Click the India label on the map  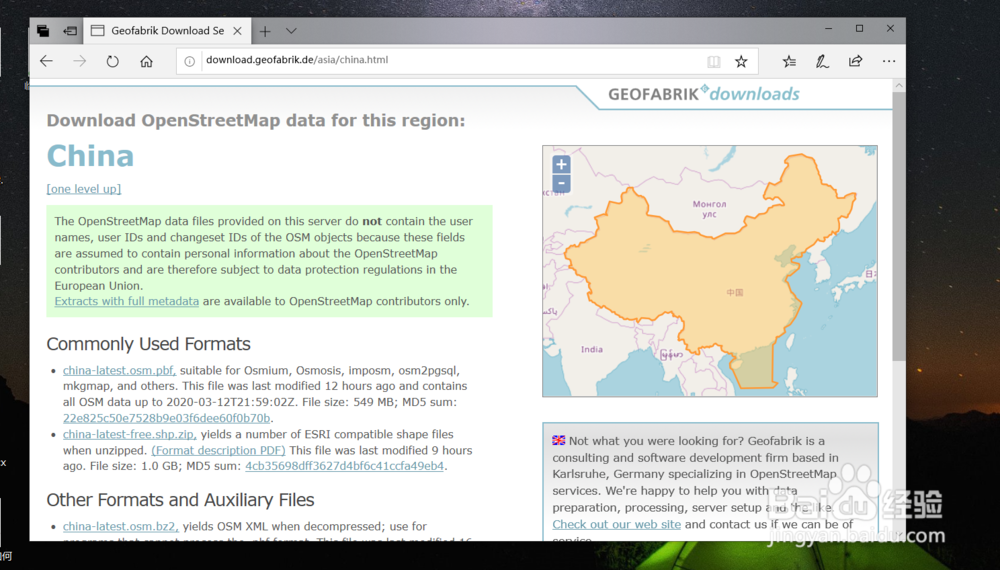coord(592,349)
